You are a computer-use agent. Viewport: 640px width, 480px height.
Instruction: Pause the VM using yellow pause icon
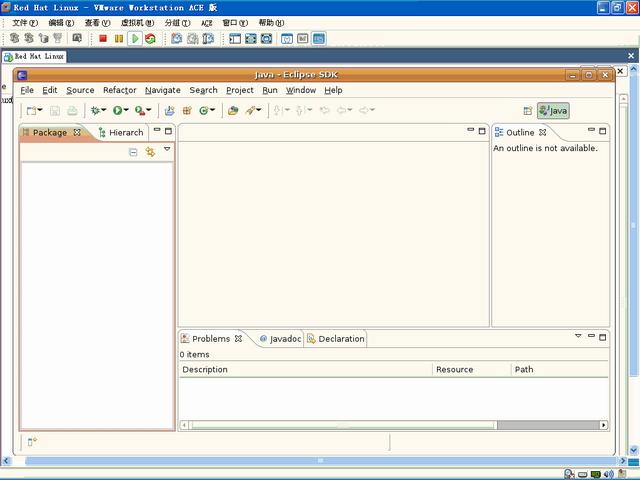[119, 39]
